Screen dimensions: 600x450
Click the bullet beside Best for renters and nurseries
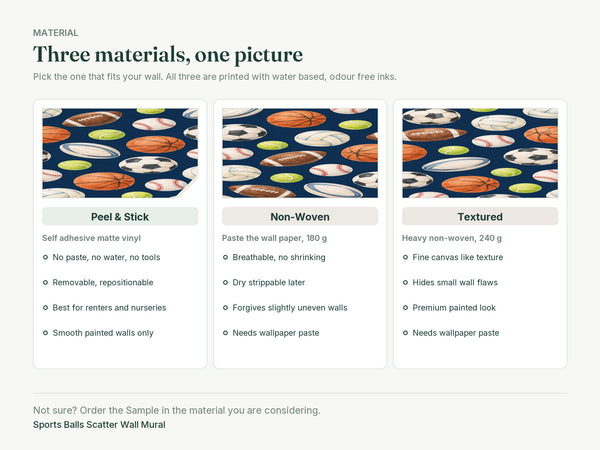click(45, 308)
